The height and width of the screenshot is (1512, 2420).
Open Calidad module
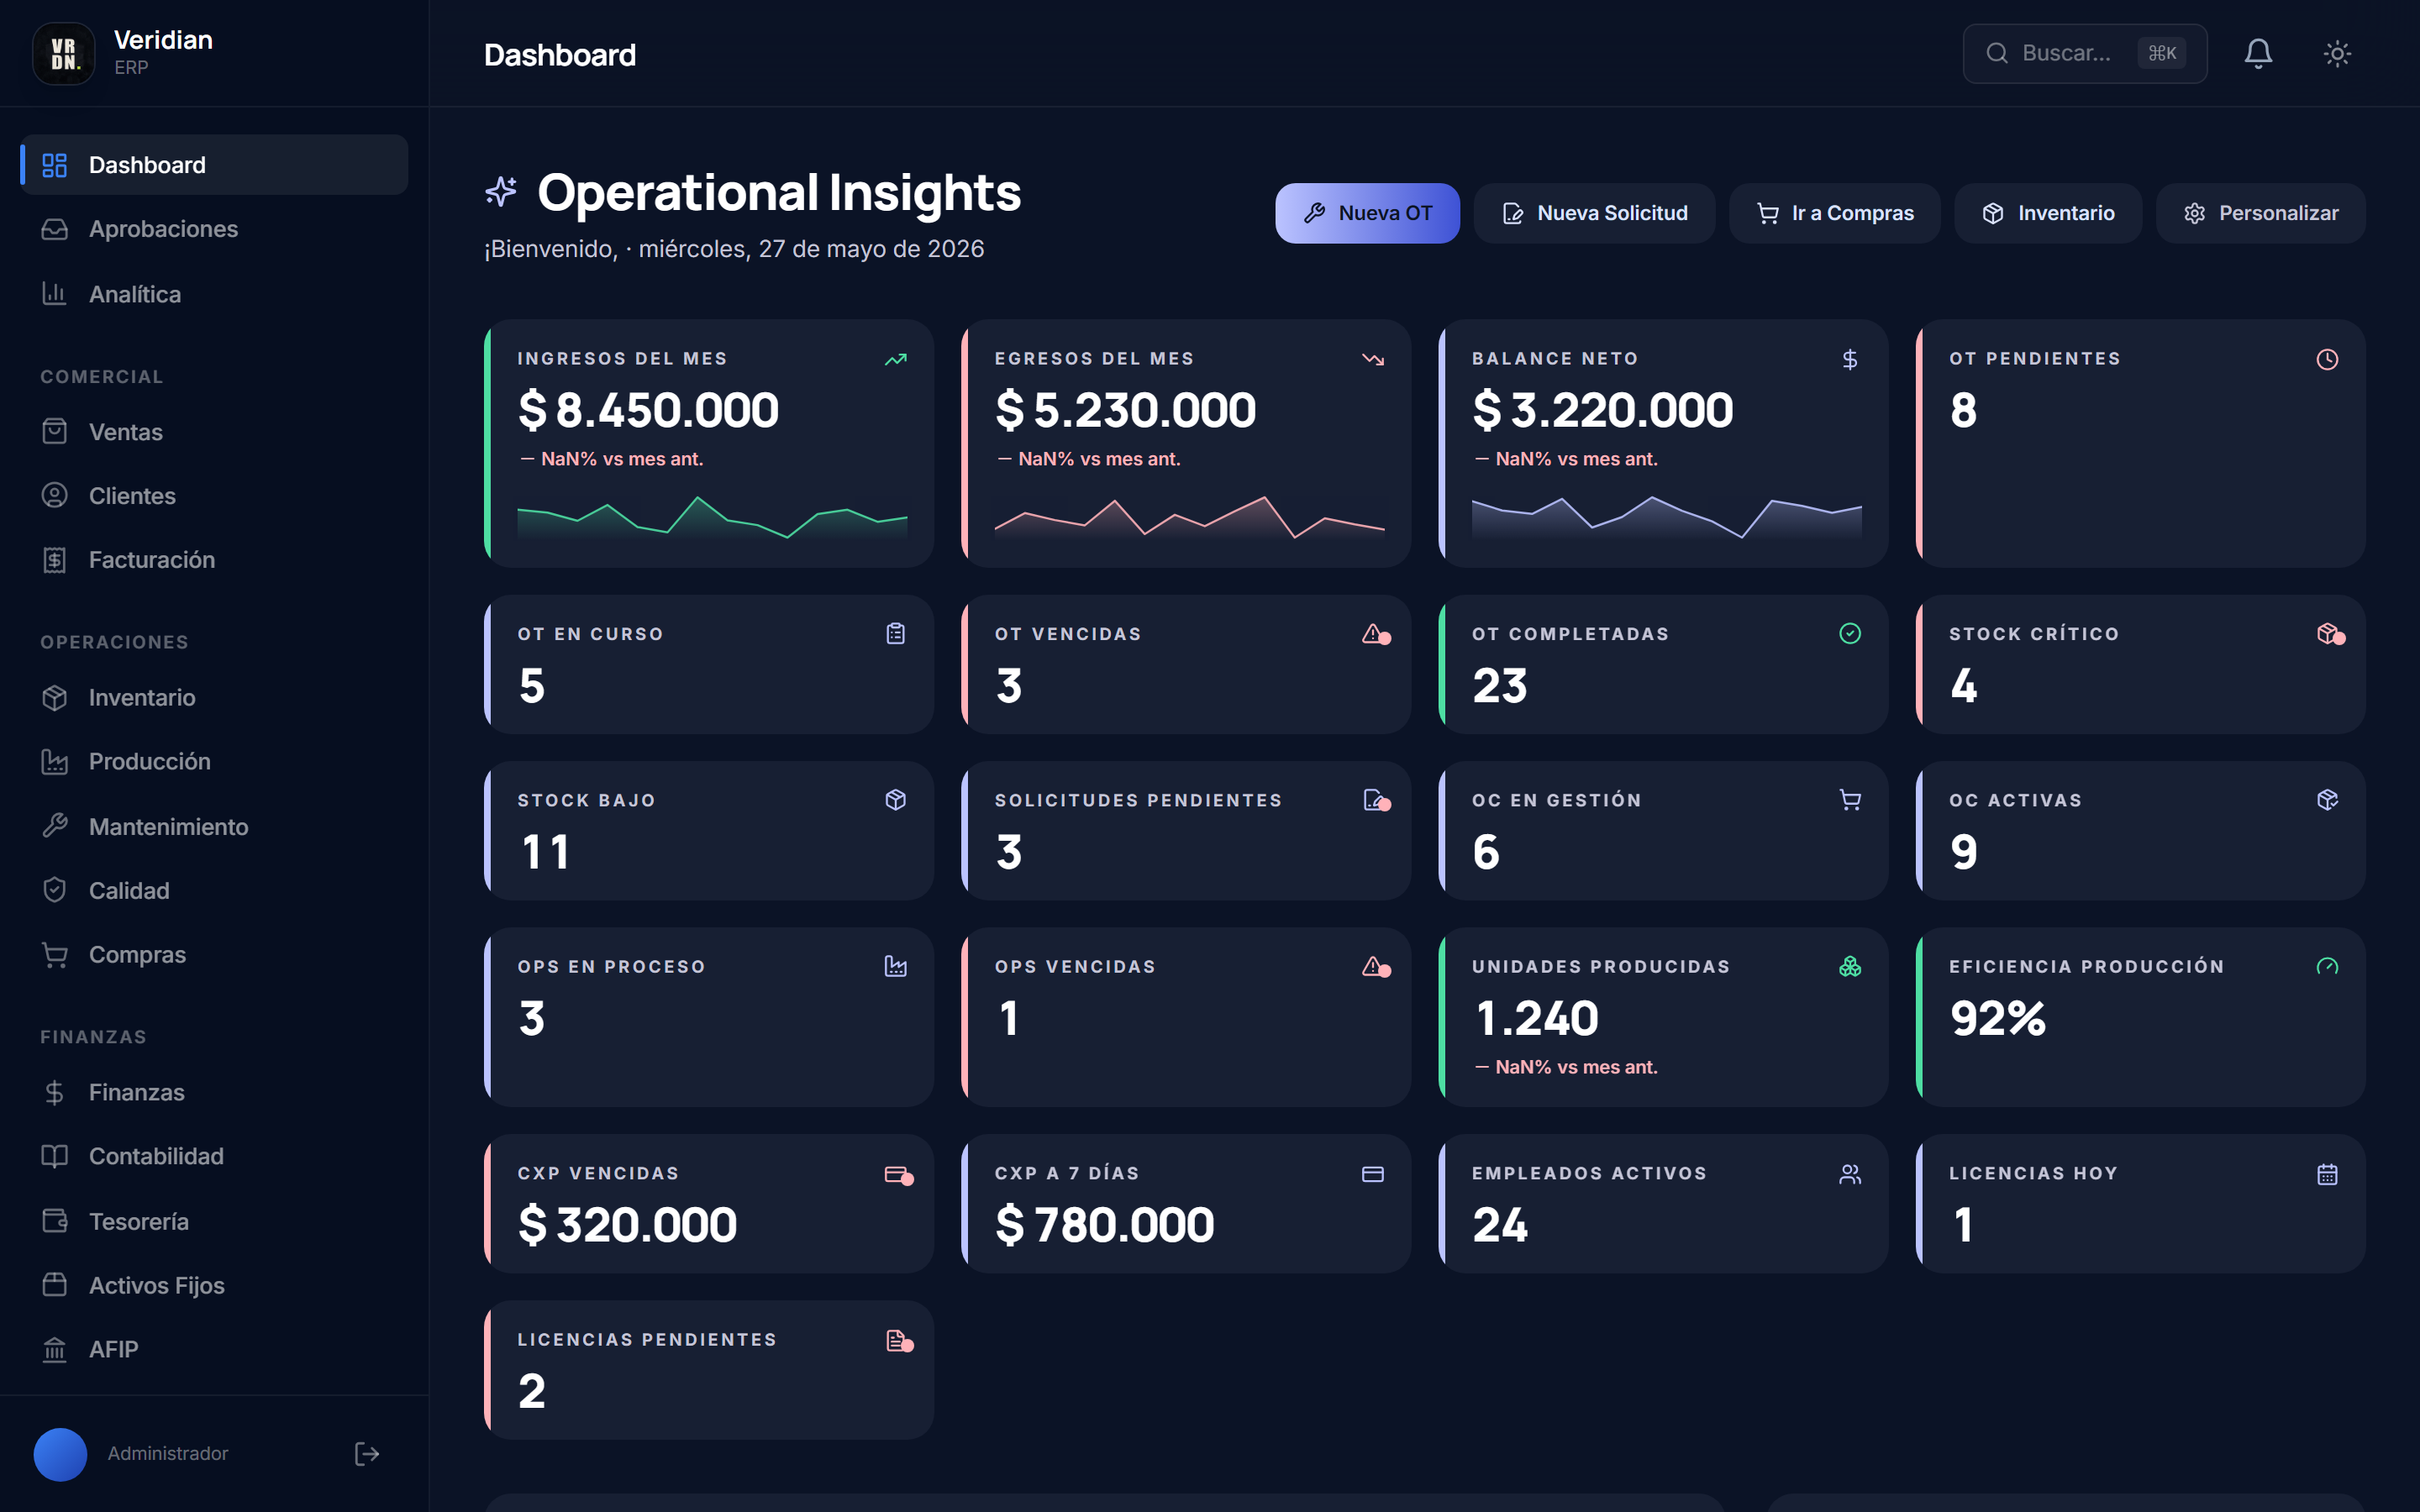pos(214,890)
